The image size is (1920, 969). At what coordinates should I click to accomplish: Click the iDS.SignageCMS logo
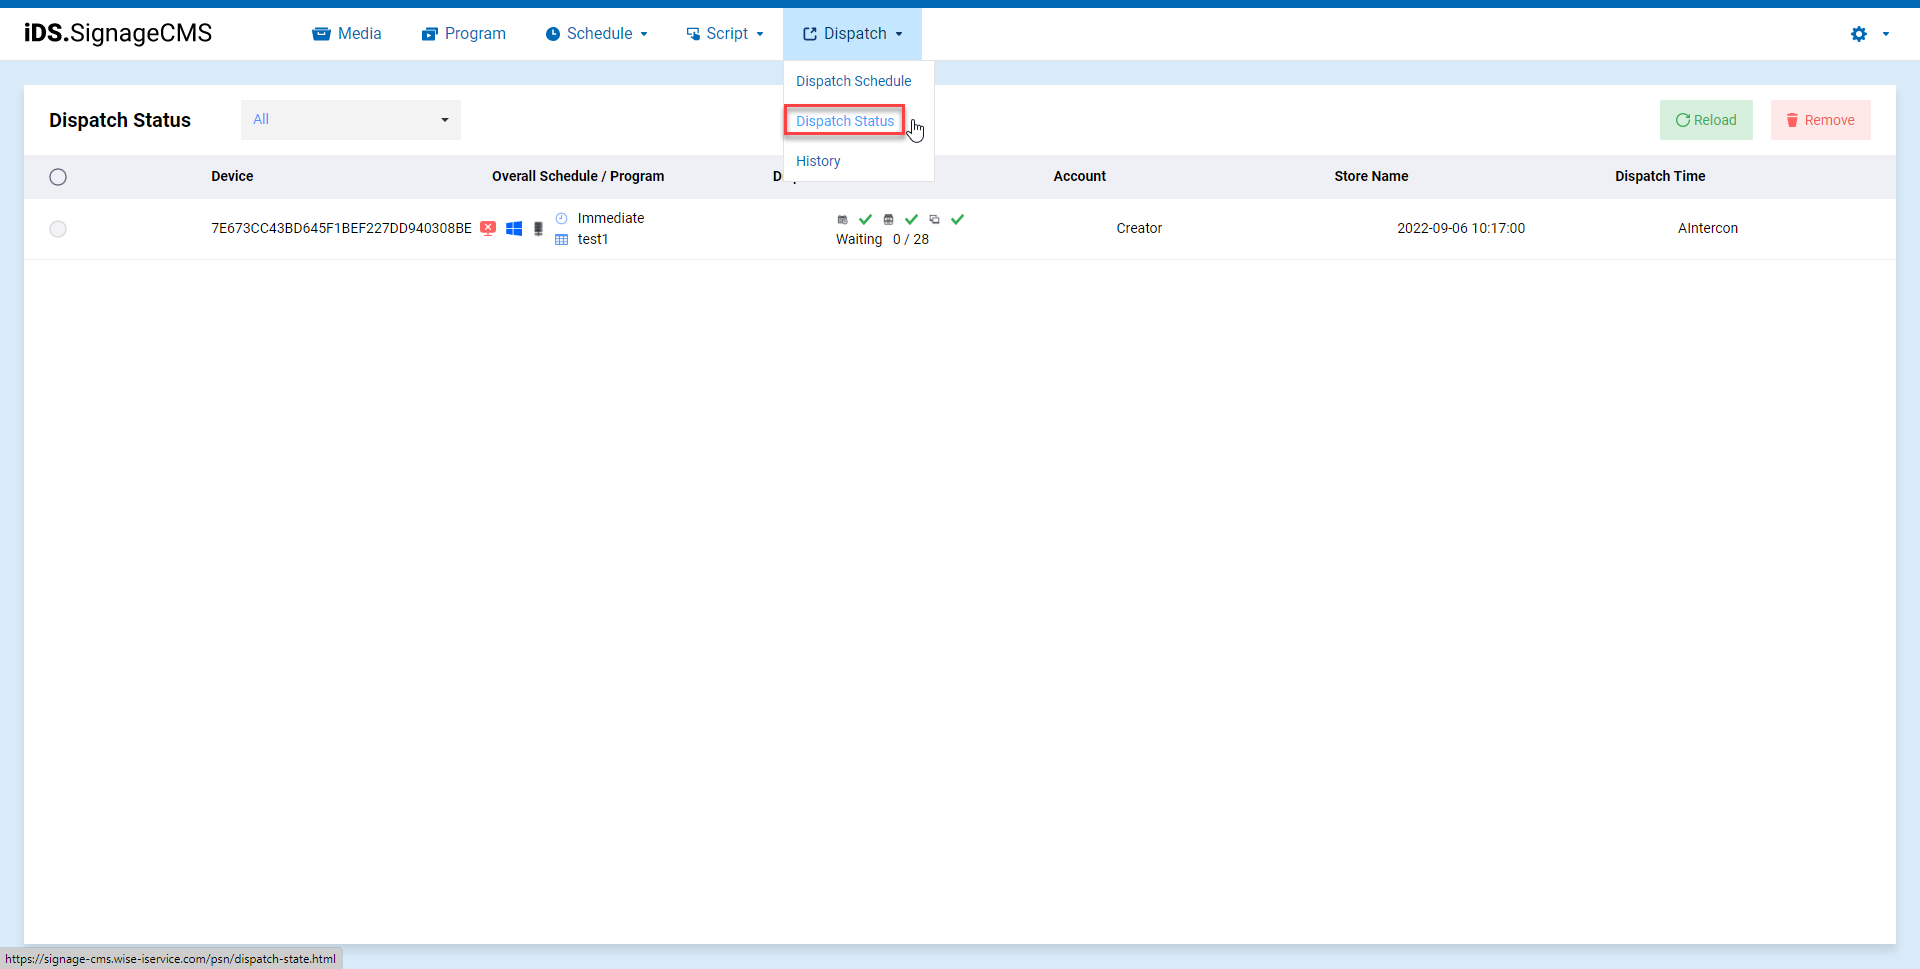coord(118,33)
